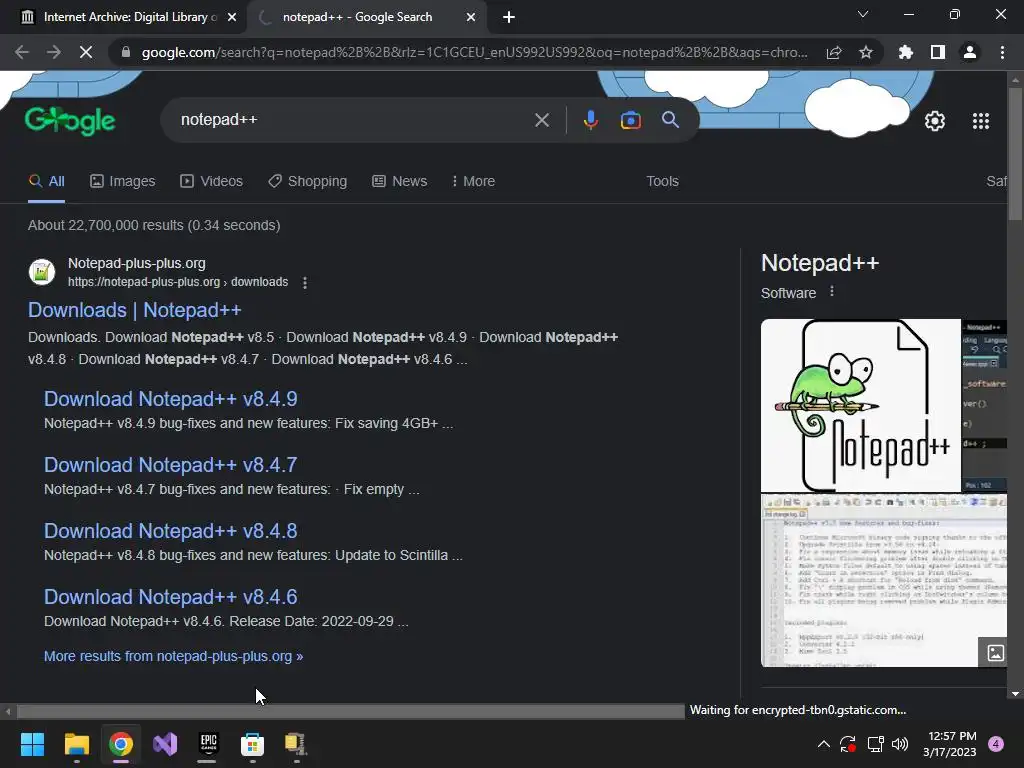1024x768 pixels.
Task: Stop page loading with X button
Action: tap(86, 52)
